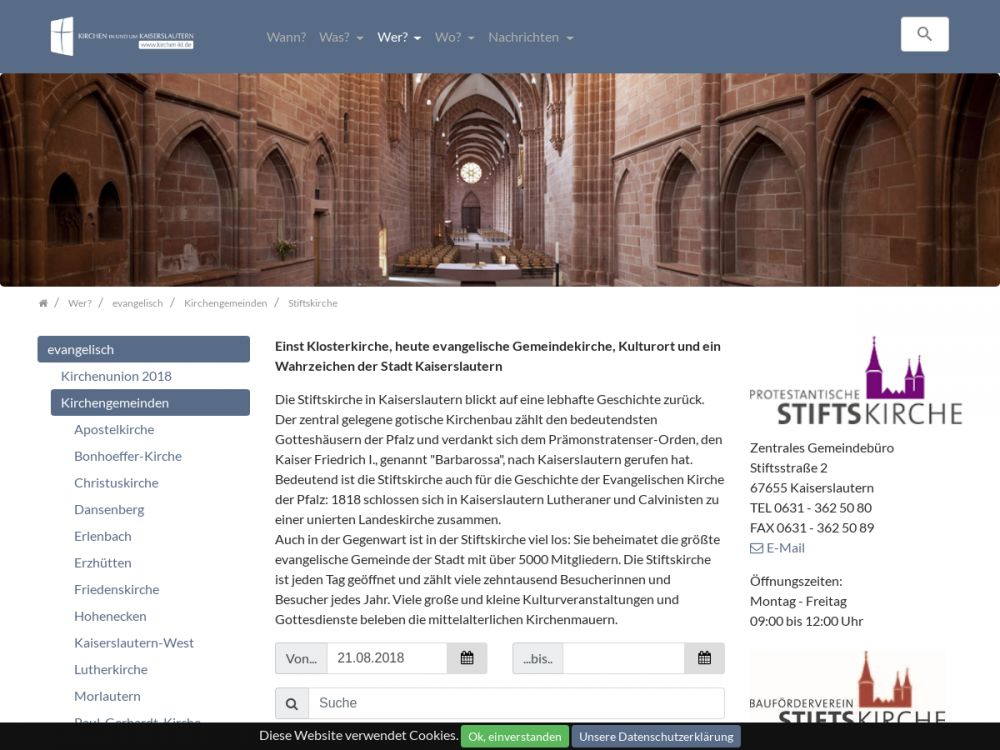This screenshot has height=750, width=1000.
Task: Expand the Wo? dropdown menu
Action: click(x=454, y=37)
